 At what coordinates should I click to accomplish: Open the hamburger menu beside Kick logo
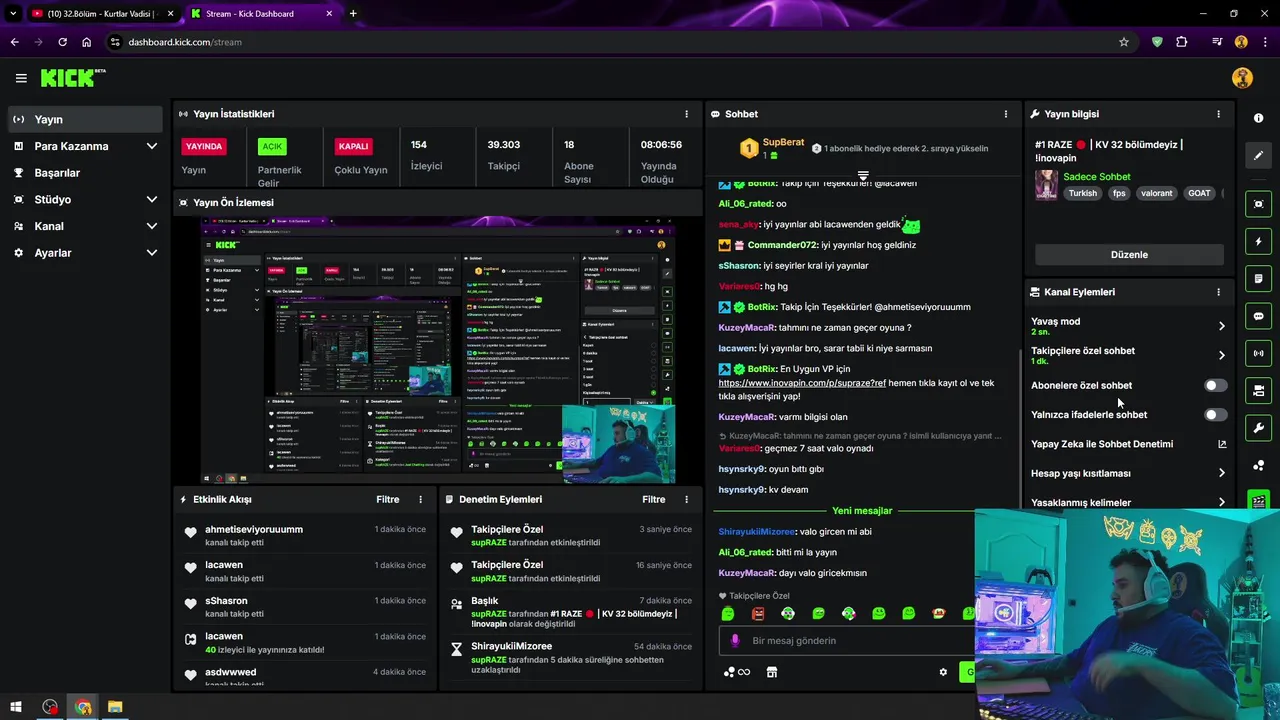click(x=21, y=78)
